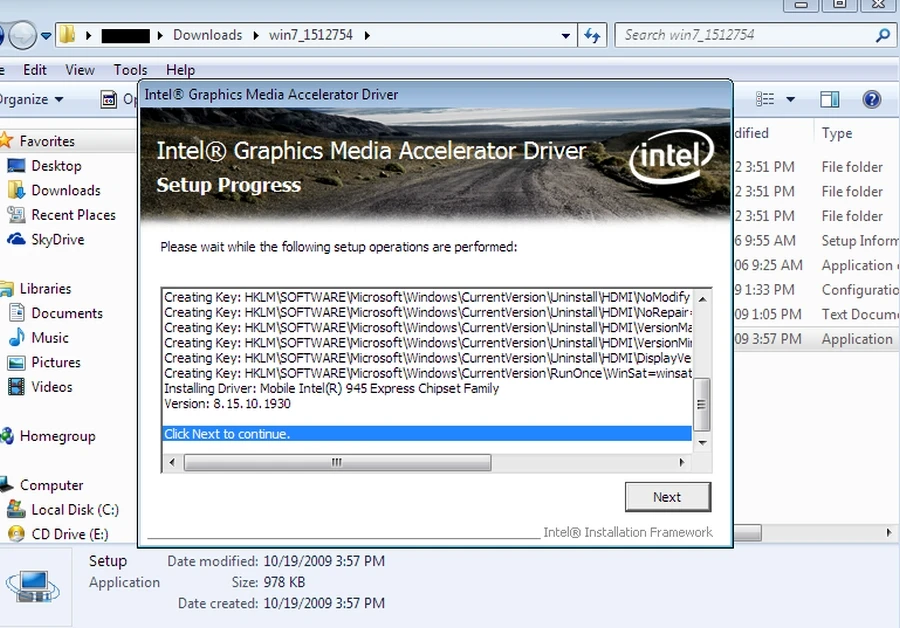Viewport: 900px width, 628px height.
Task: Click the log's vertical scrollbar thumb
Action: [701, 404]
